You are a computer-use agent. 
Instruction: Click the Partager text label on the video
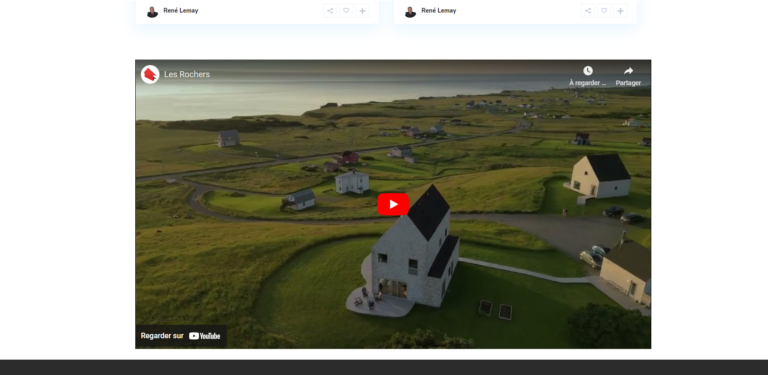pos(628,83)
